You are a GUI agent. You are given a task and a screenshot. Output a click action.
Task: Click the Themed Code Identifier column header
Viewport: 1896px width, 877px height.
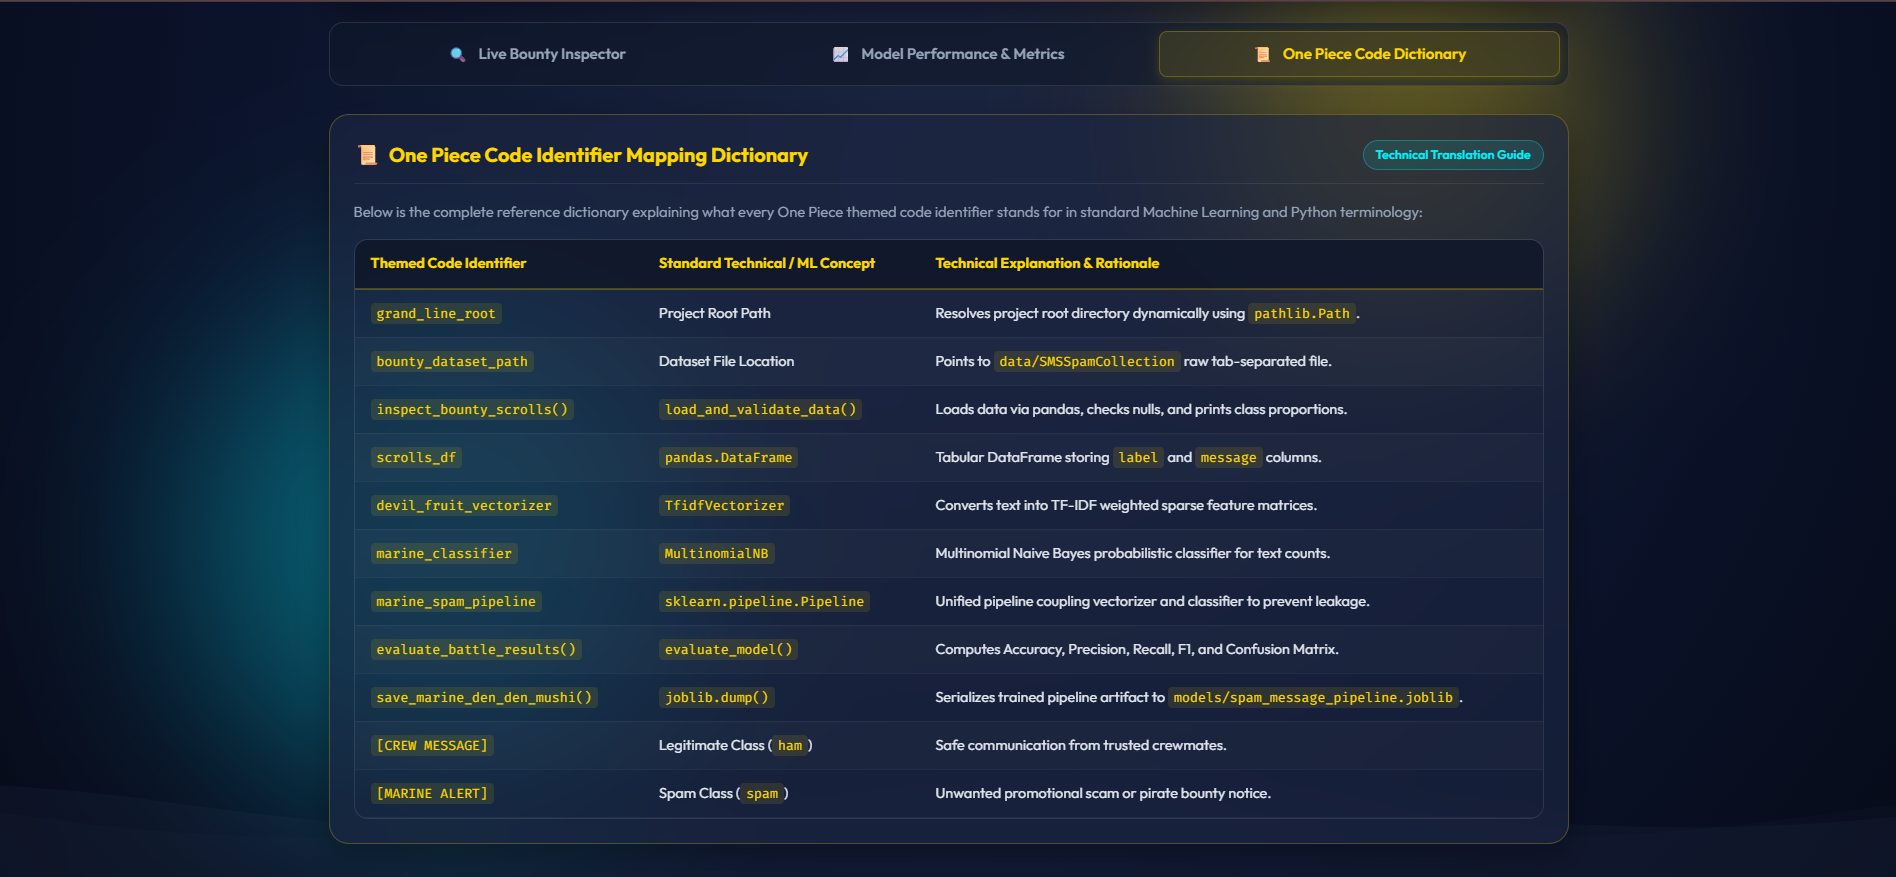[x=448, y=263]
